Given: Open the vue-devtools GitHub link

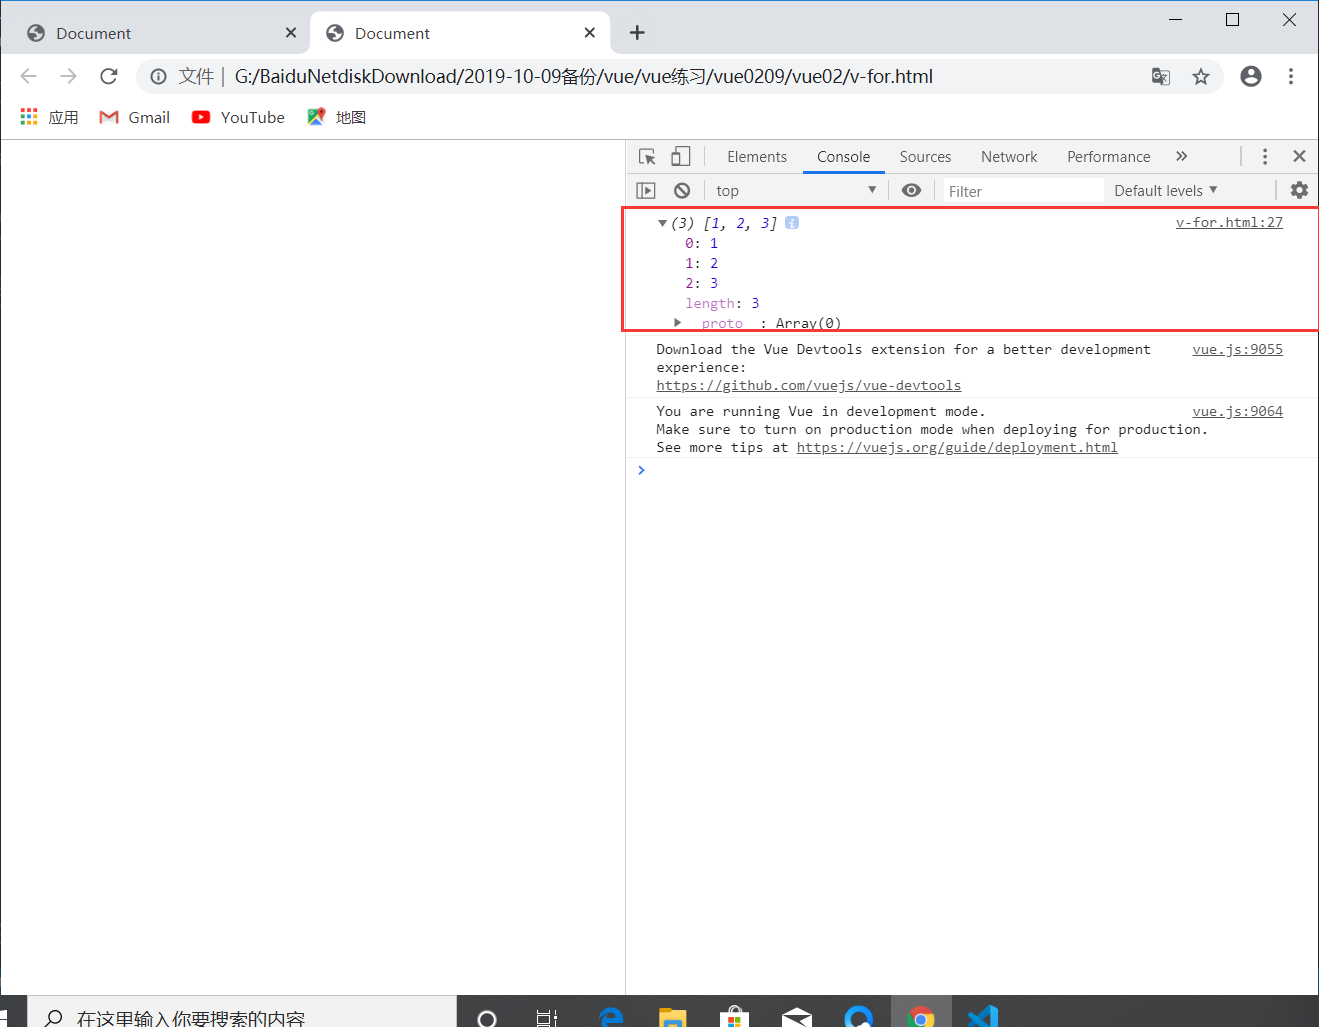Looking at the screenshot, I should (x=808, y=385).
